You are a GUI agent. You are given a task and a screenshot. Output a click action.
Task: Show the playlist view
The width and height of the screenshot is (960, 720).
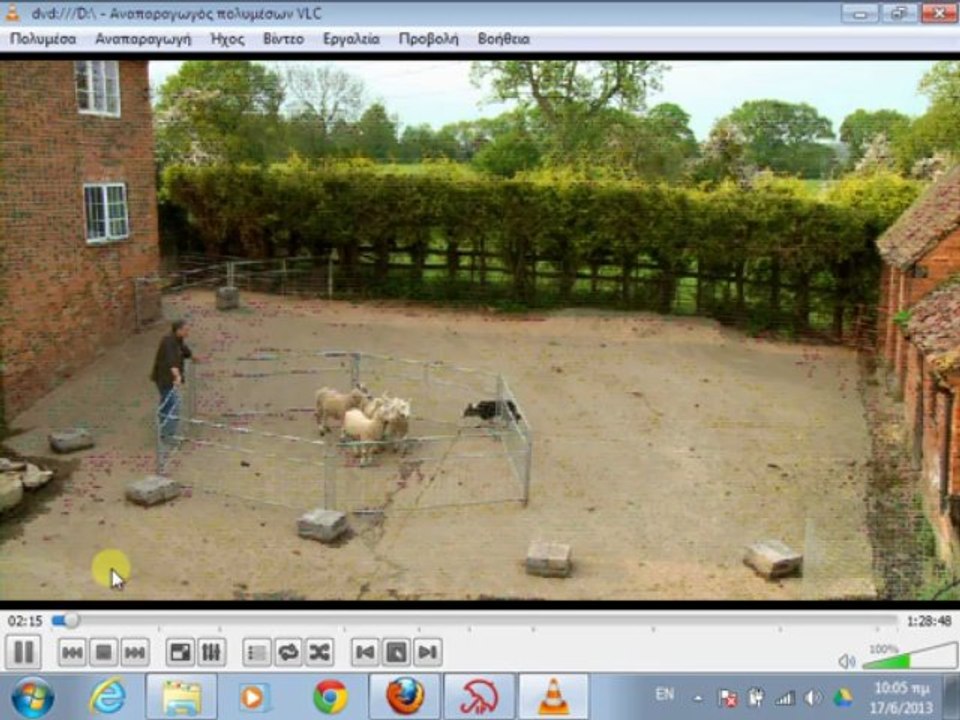click(257, 653)
